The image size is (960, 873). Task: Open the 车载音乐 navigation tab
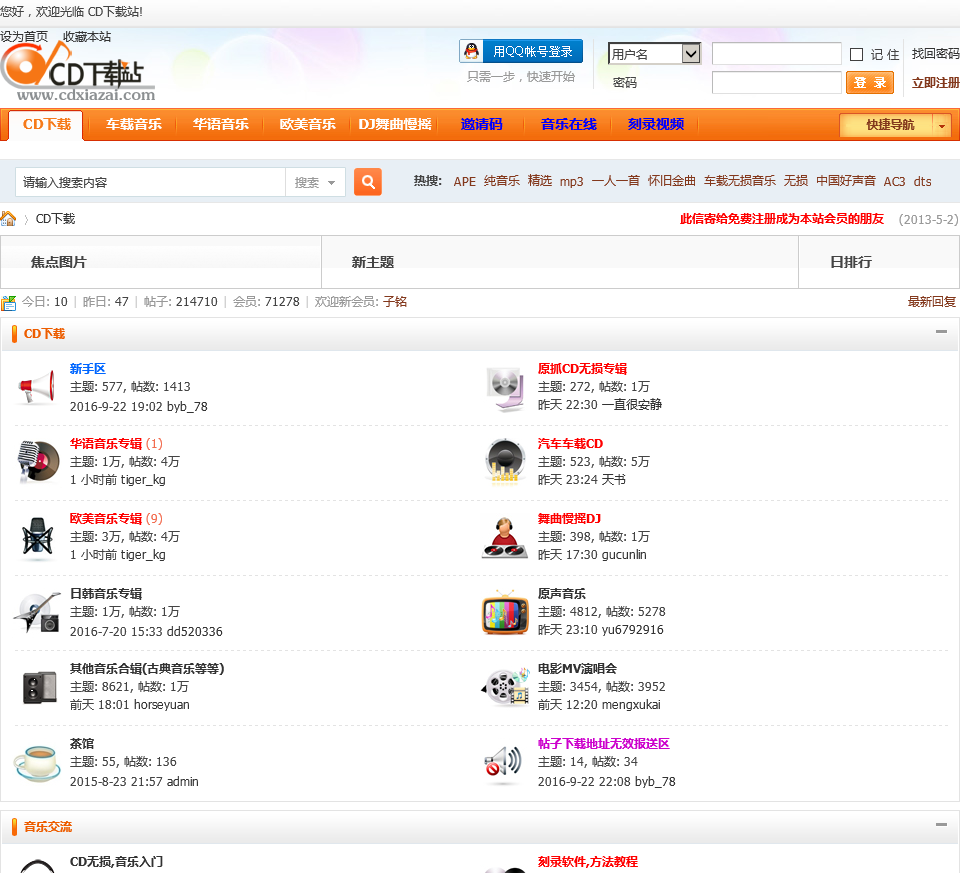coord(133,124)
